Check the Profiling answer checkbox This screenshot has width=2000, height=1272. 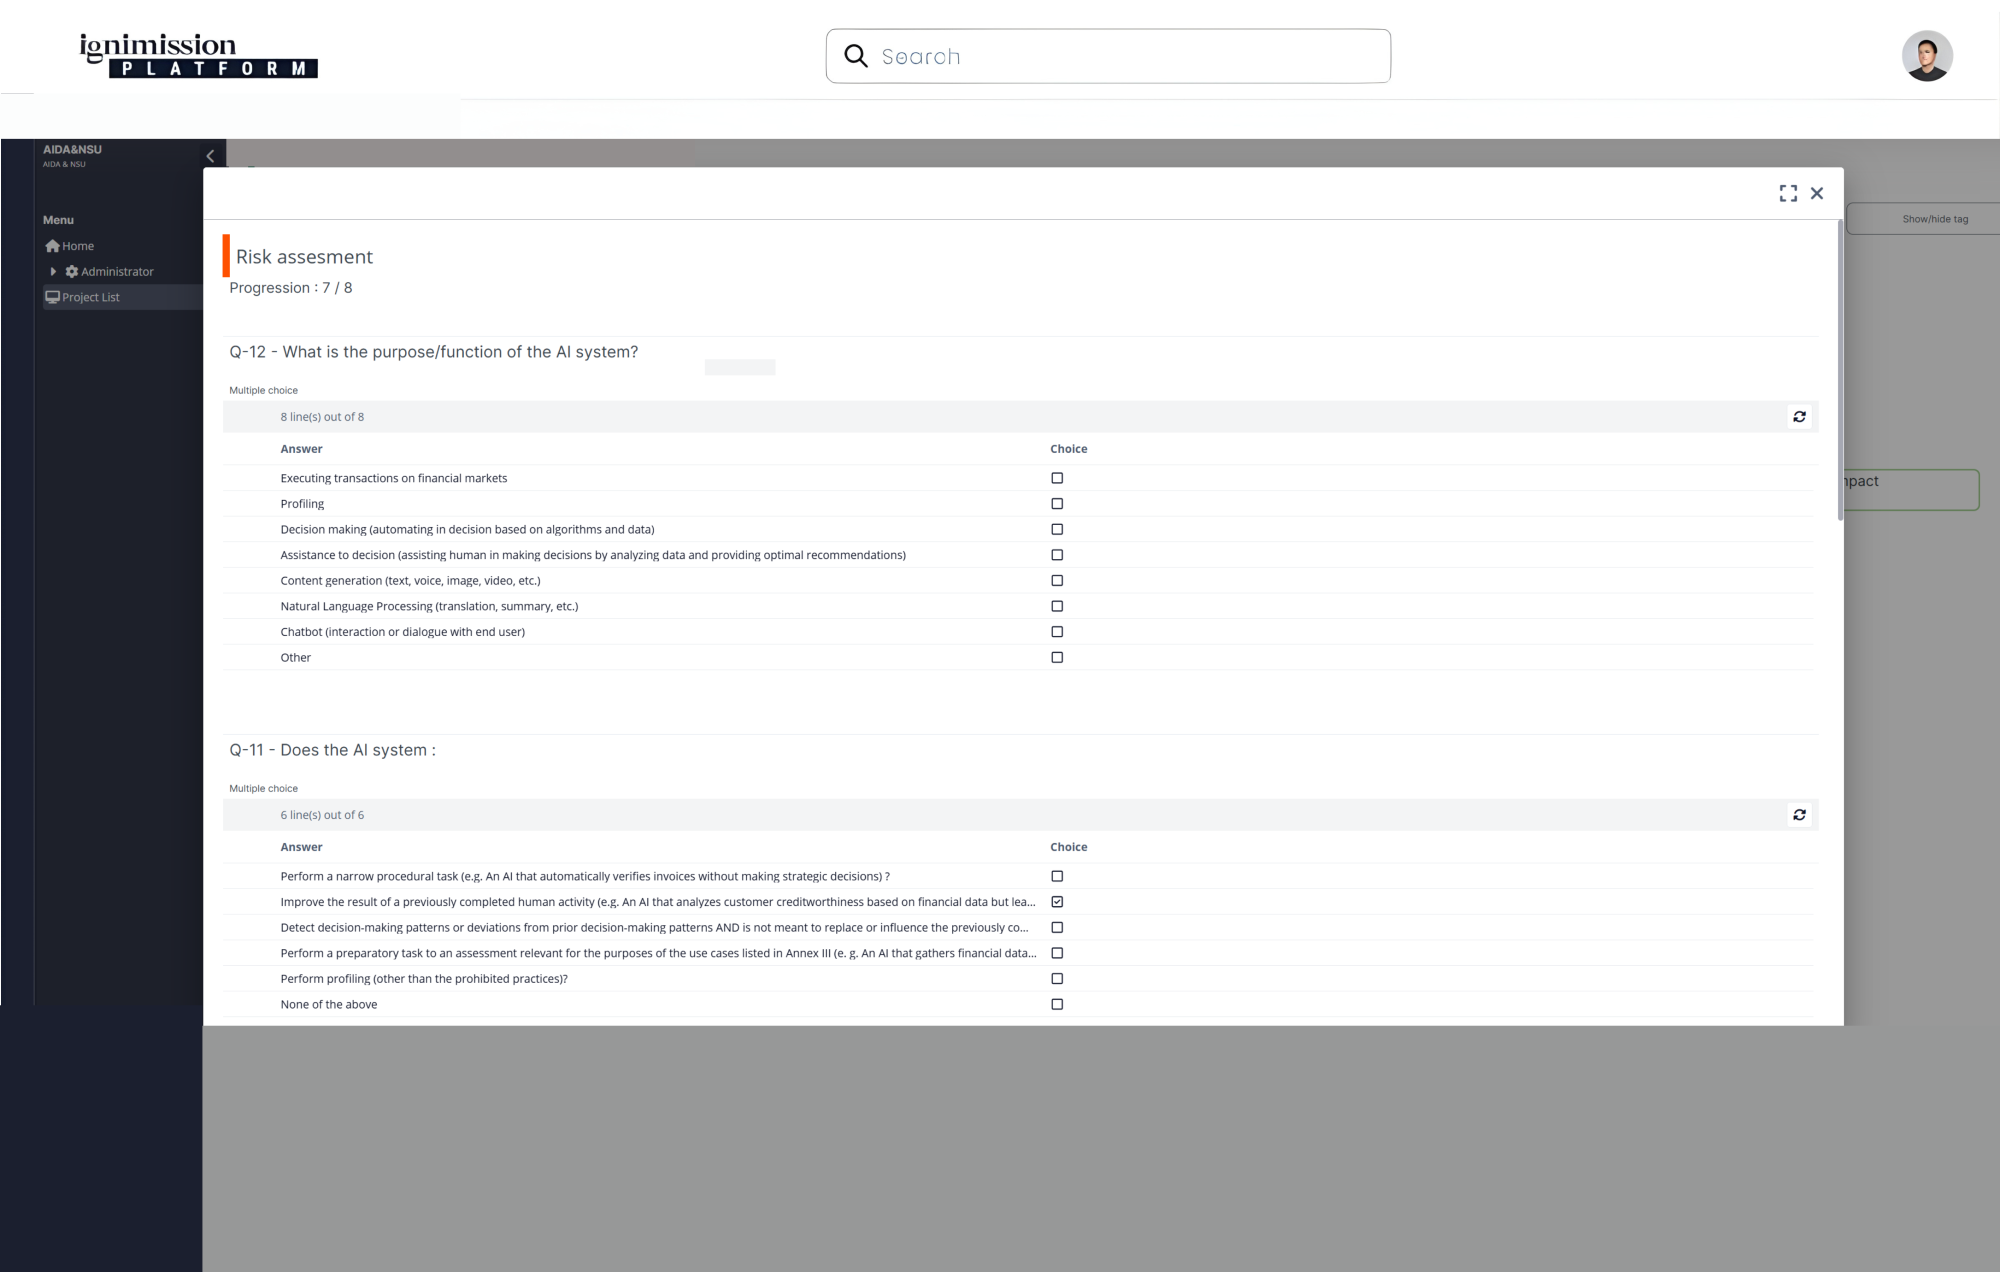tap(1057, 504)
